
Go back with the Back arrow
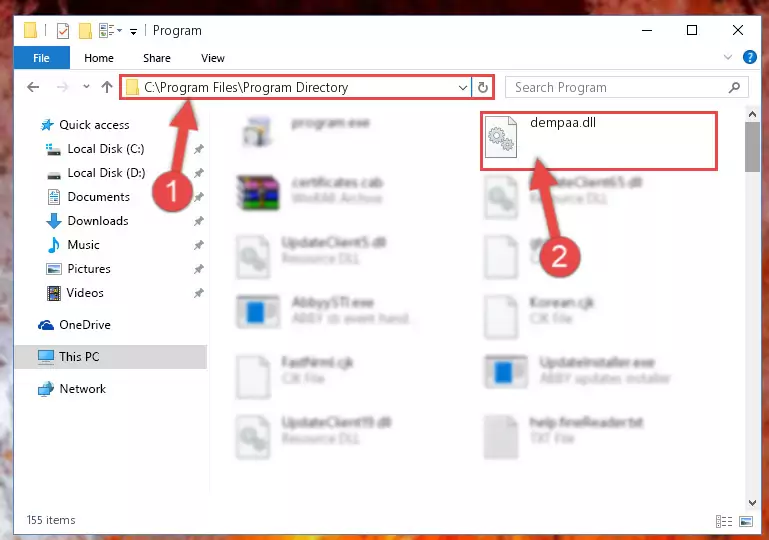point(33,87)
